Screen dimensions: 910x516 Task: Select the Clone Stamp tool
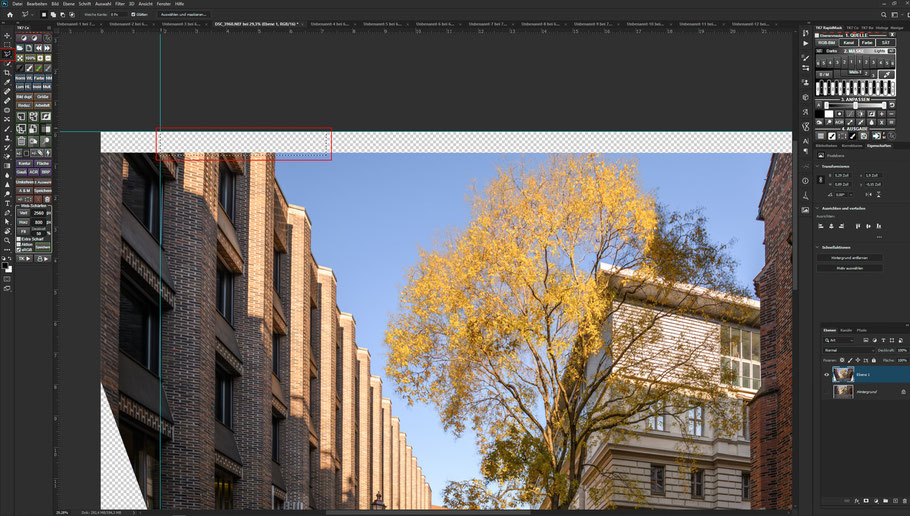click(7, 138)
